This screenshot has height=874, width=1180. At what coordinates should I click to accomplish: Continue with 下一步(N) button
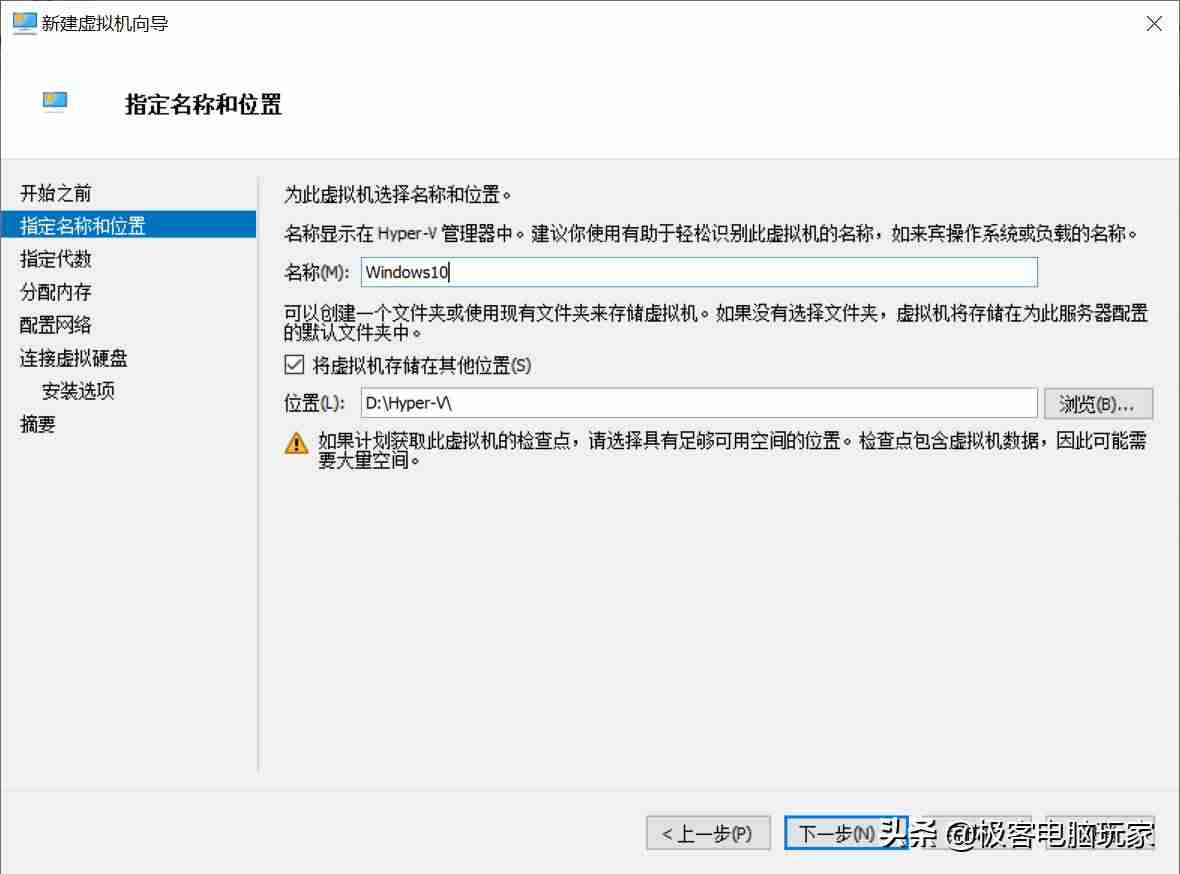point(846,833)
